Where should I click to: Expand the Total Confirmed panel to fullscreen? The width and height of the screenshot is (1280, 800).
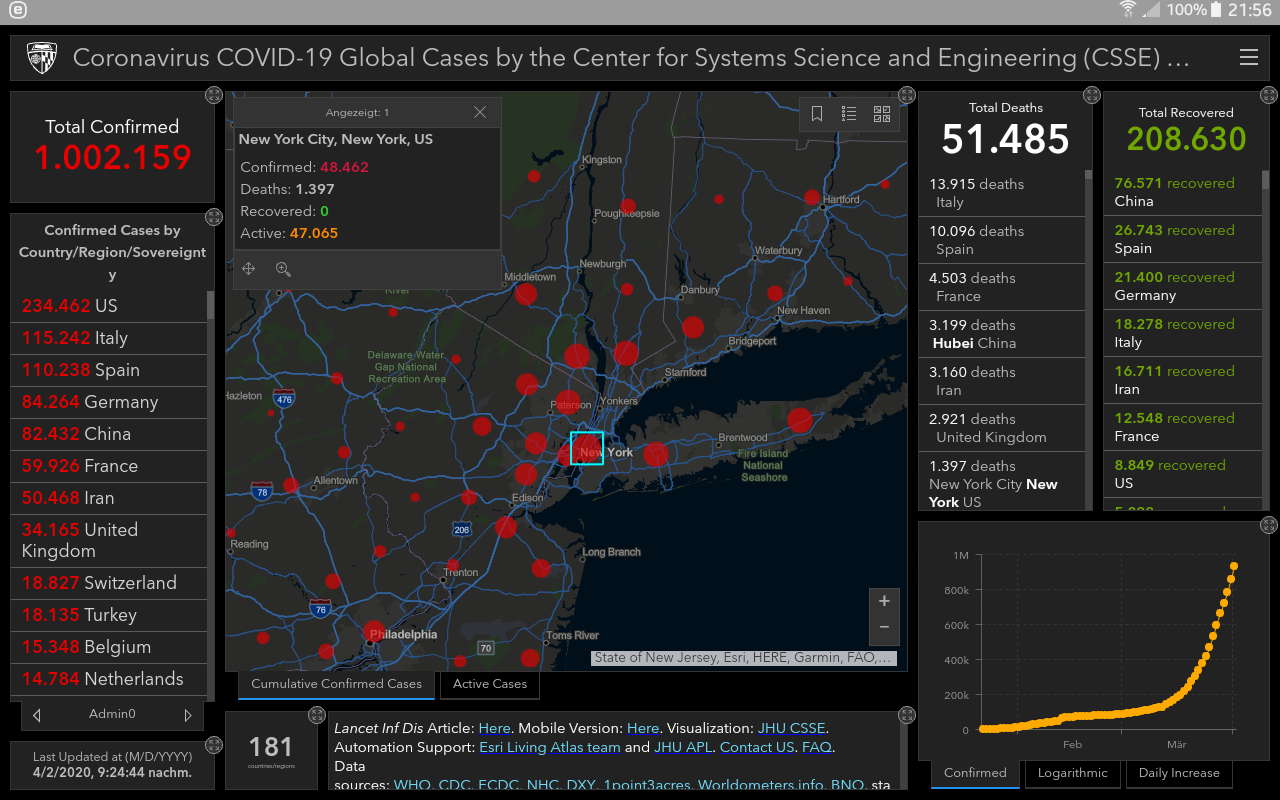[214, 95]
